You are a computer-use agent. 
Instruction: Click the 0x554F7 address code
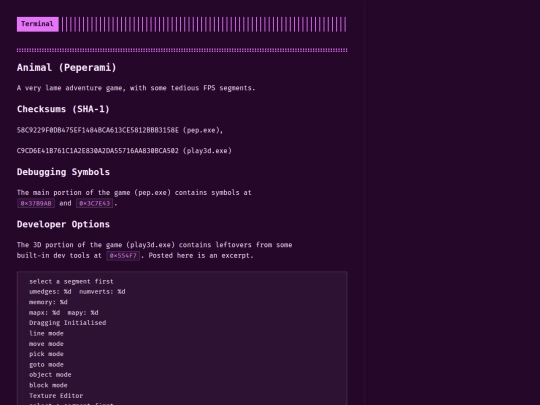123,256
